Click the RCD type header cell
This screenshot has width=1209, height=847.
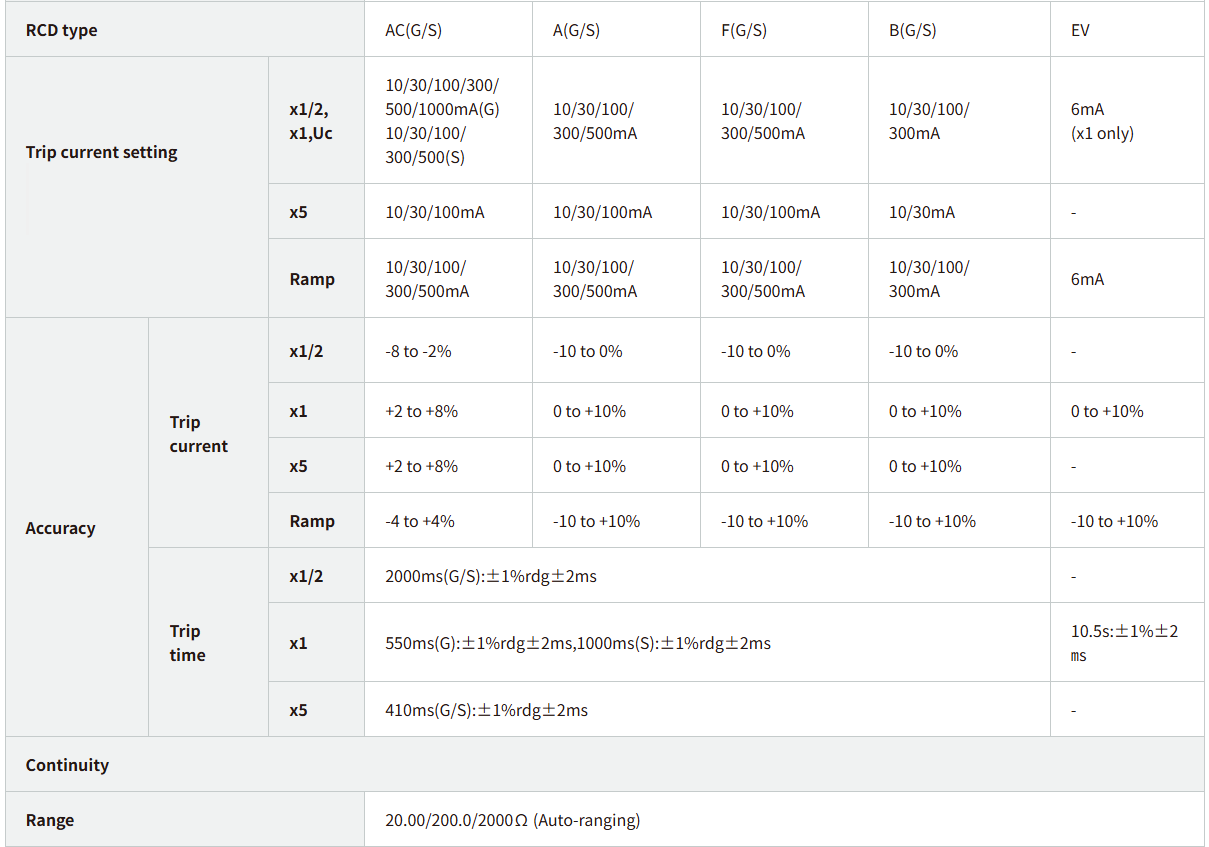pyautogui.click(x=62, y=30)
